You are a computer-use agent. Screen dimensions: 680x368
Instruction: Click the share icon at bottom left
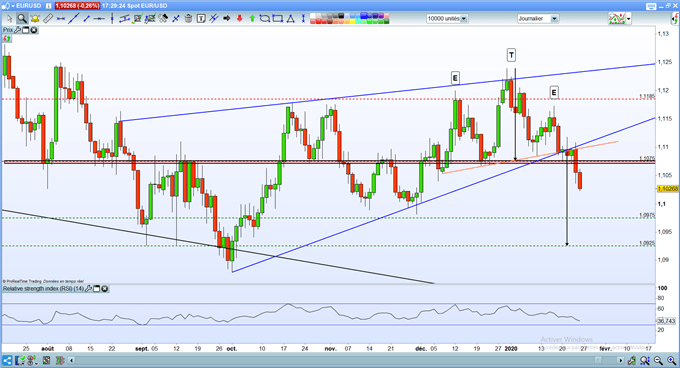[x=7, y=361]
